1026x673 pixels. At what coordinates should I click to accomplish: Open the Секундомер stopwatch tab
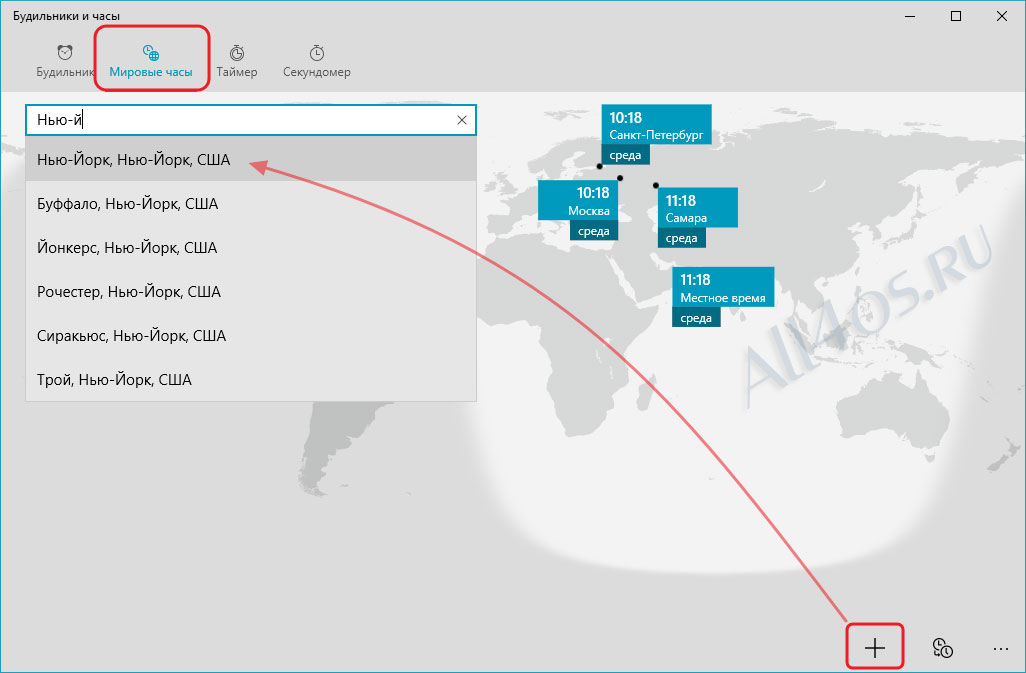pyautogui.click(x=317, y=61)
